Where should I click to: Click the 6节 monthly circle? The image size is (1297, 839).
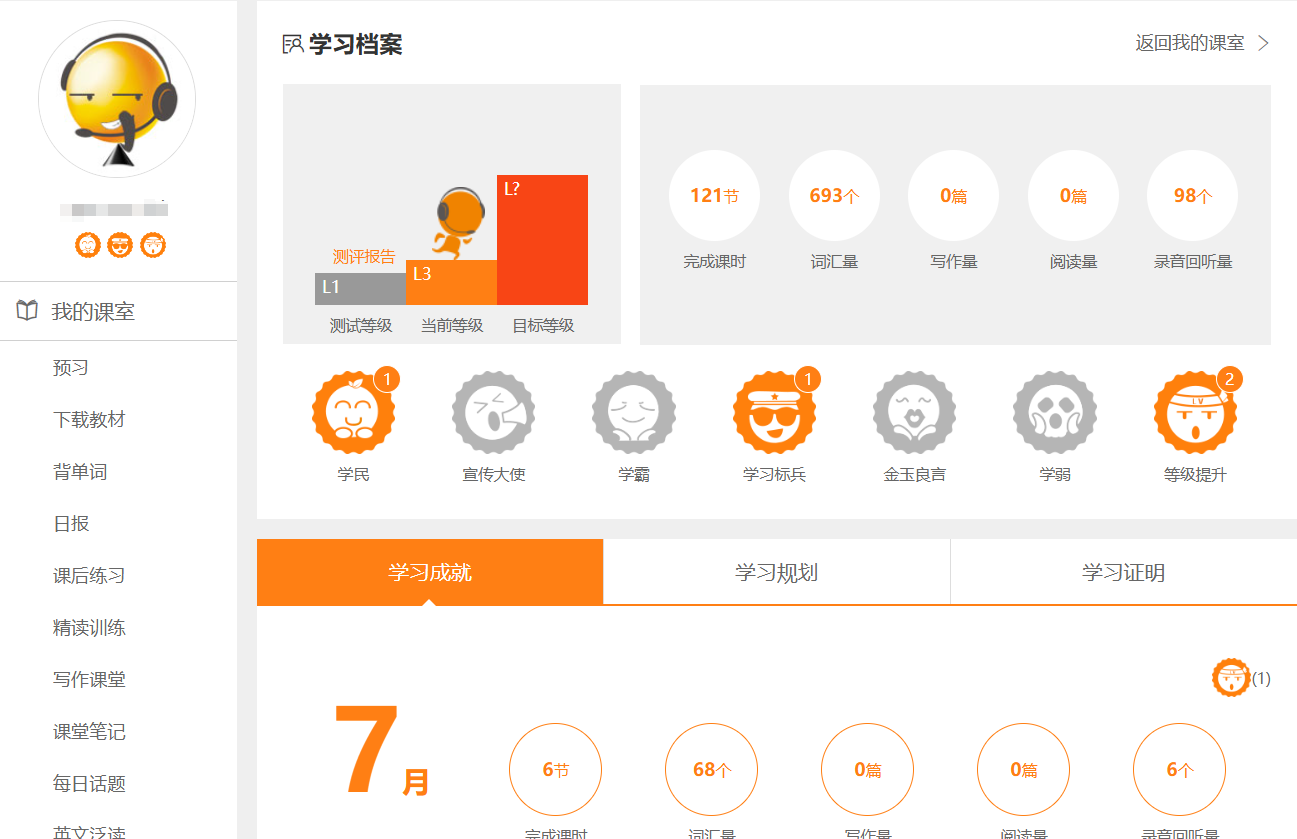(x=555, y=770)
